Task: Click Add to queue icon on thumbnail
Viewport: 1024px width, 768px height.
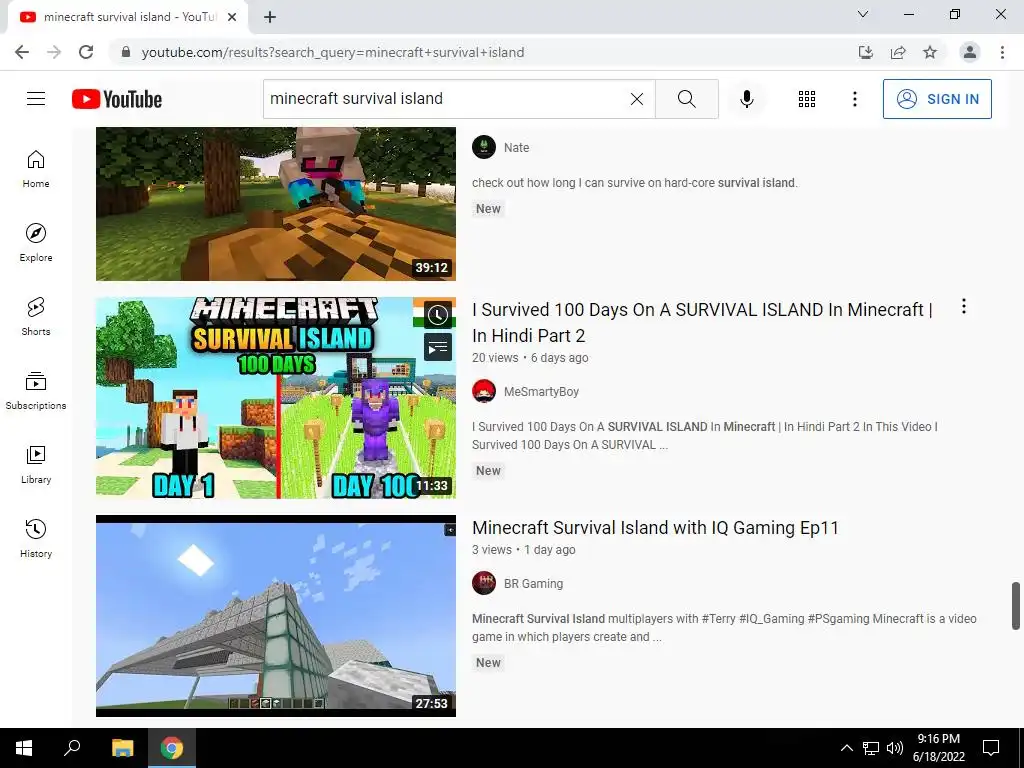Action: pos(438,347)
